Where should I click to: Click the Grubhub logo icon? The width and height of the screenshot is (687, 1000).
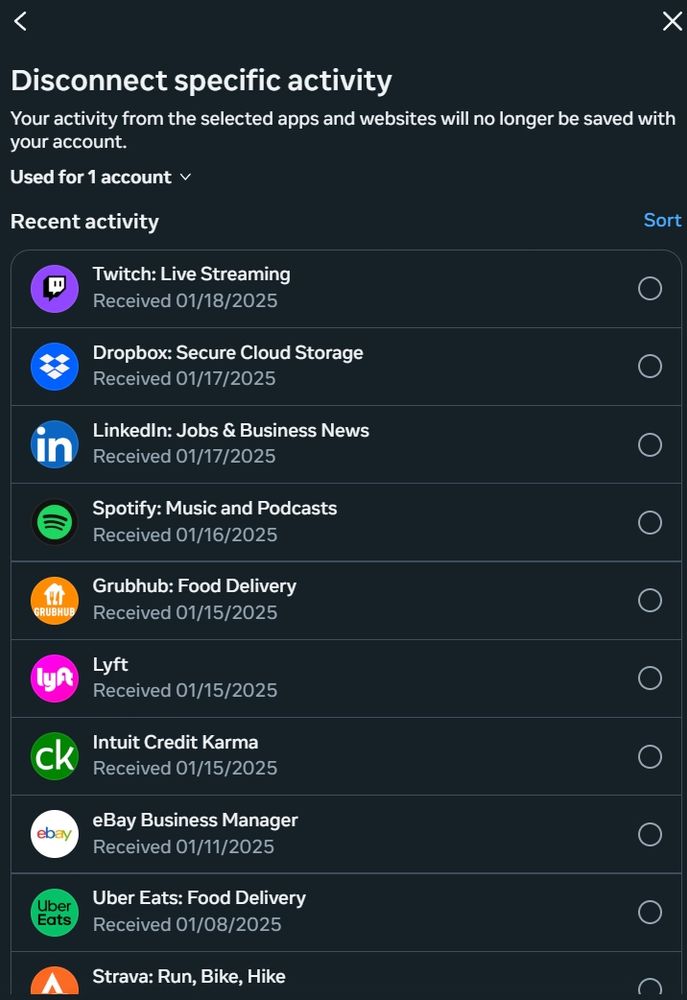tap(54, 600)
